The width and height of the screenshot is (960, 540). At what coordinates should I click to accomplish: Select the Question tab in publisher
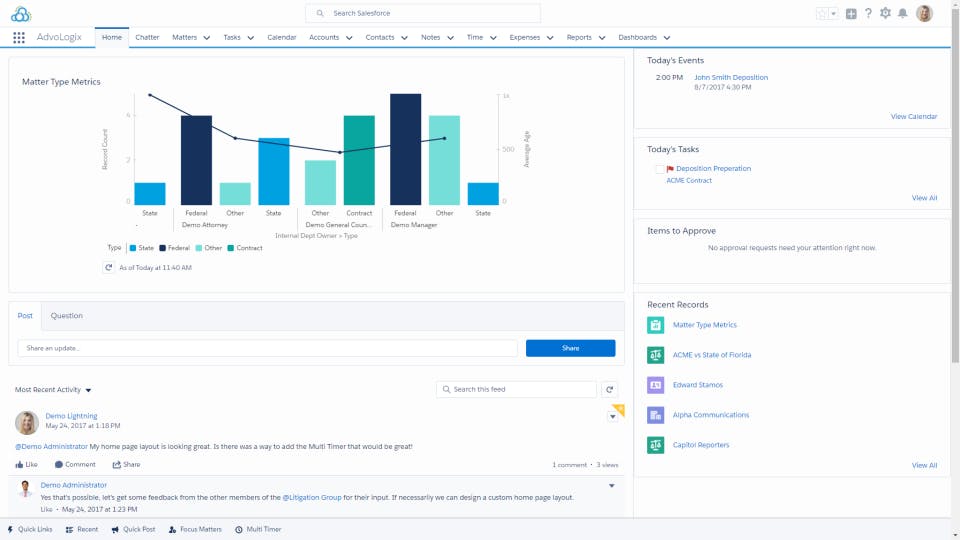coord(67,316)
